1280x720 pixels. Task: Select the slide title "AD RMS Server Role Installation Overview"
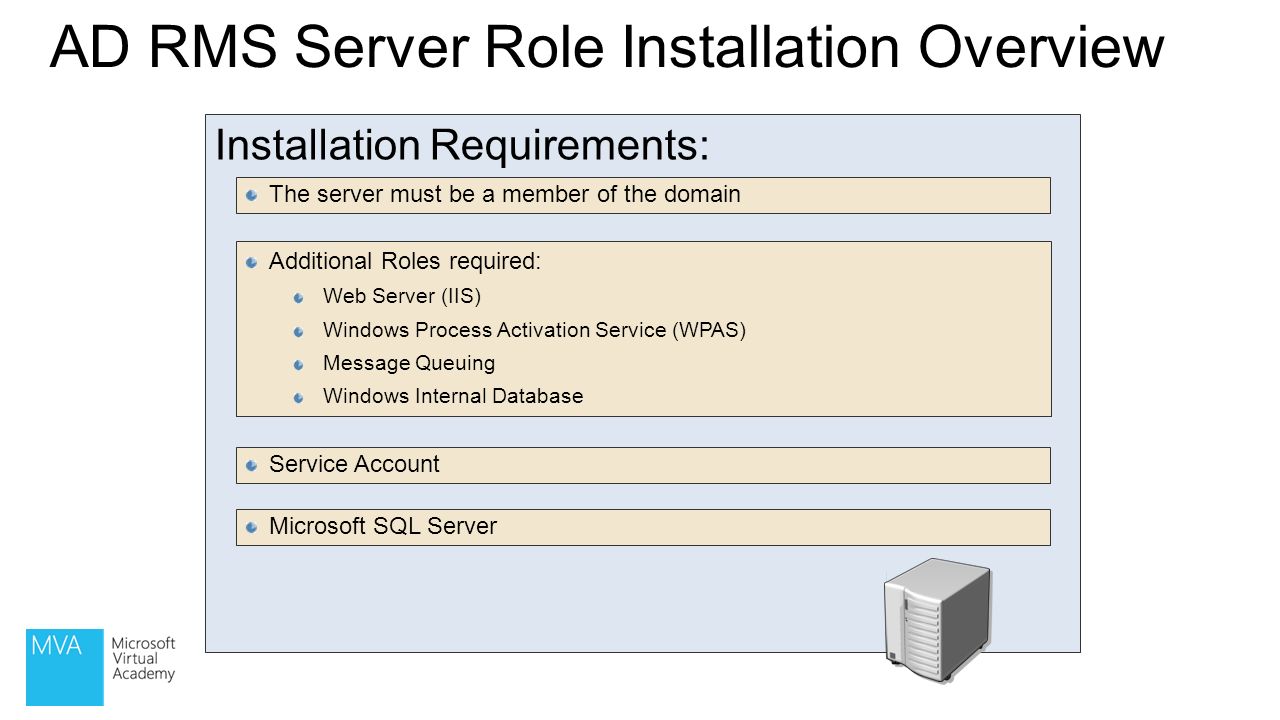tap(606, 47)
